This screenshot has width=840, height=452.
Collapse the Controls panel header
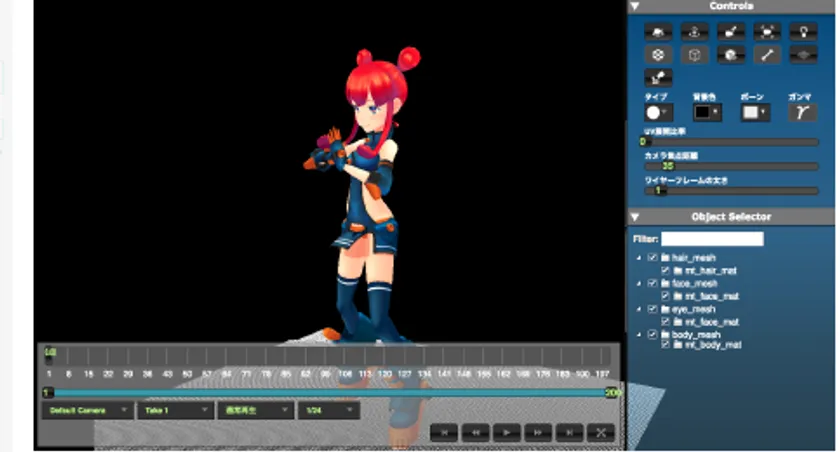point(636,6)
